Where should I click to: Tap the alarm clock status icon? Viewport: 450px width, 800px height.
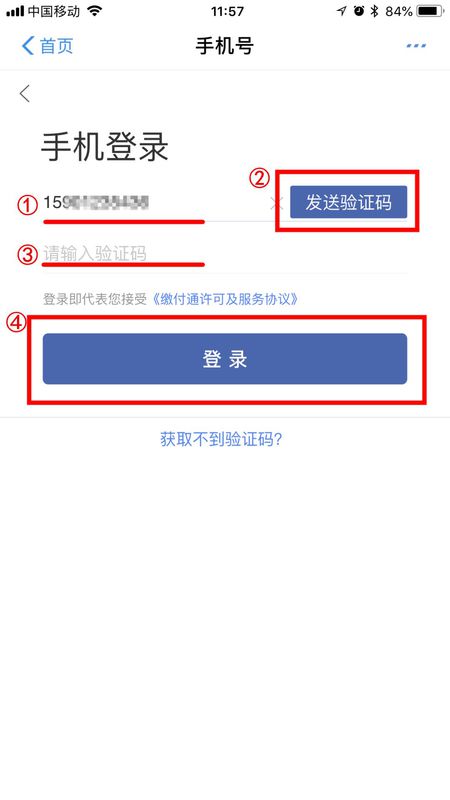click(359, 11)
